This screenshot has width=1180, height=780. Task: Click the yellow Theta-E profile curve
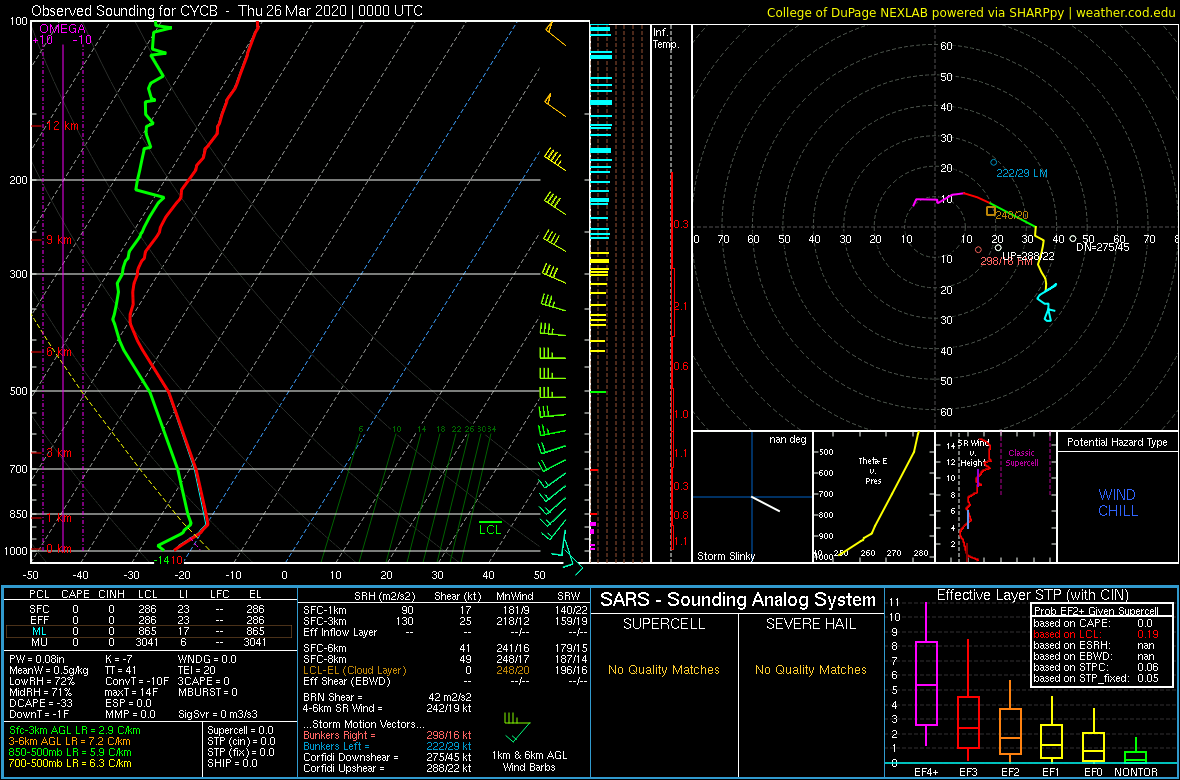point(880,493)
